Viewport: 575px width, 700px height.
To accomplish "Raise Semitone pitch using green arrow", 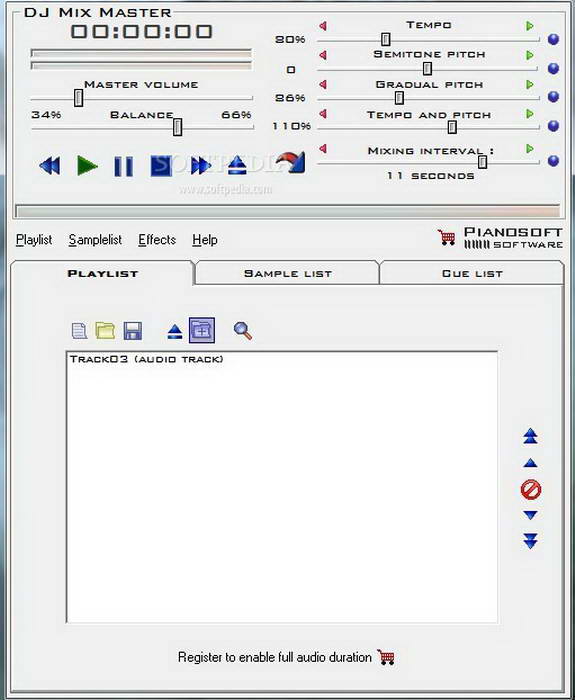I will click(529, 55).
